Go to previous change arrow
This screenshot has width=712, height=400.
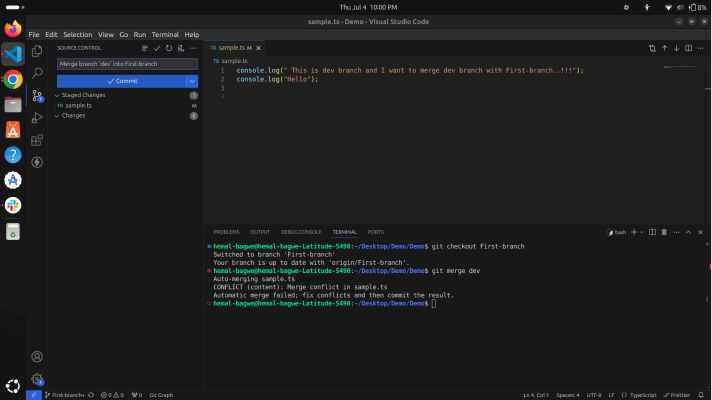[664, 48]
